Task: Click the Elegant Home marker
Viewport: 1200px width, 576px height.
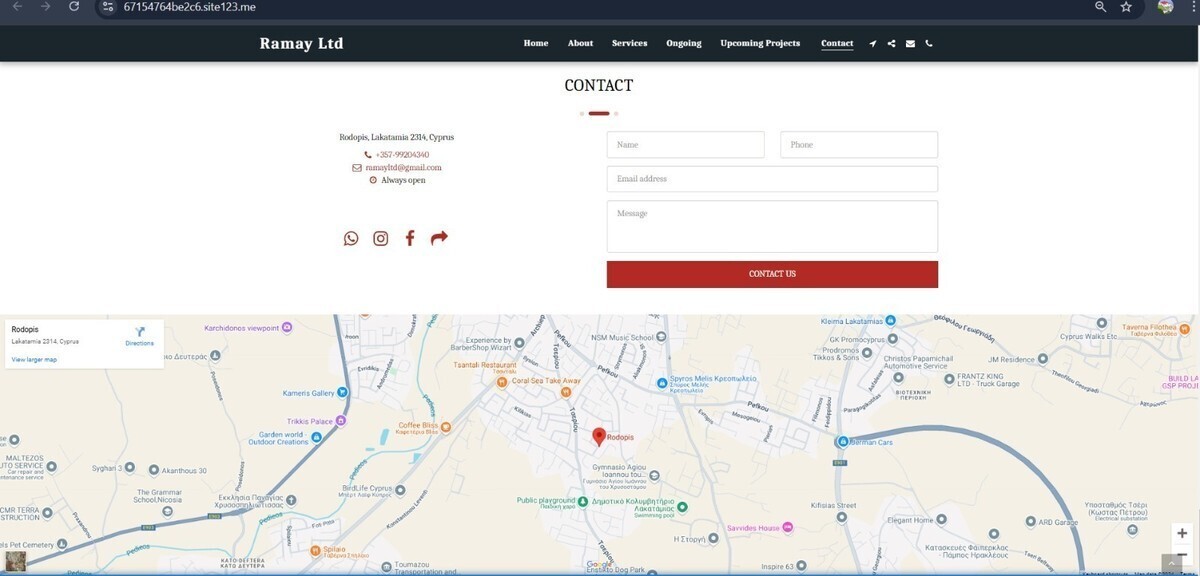Action: point(943,520)
